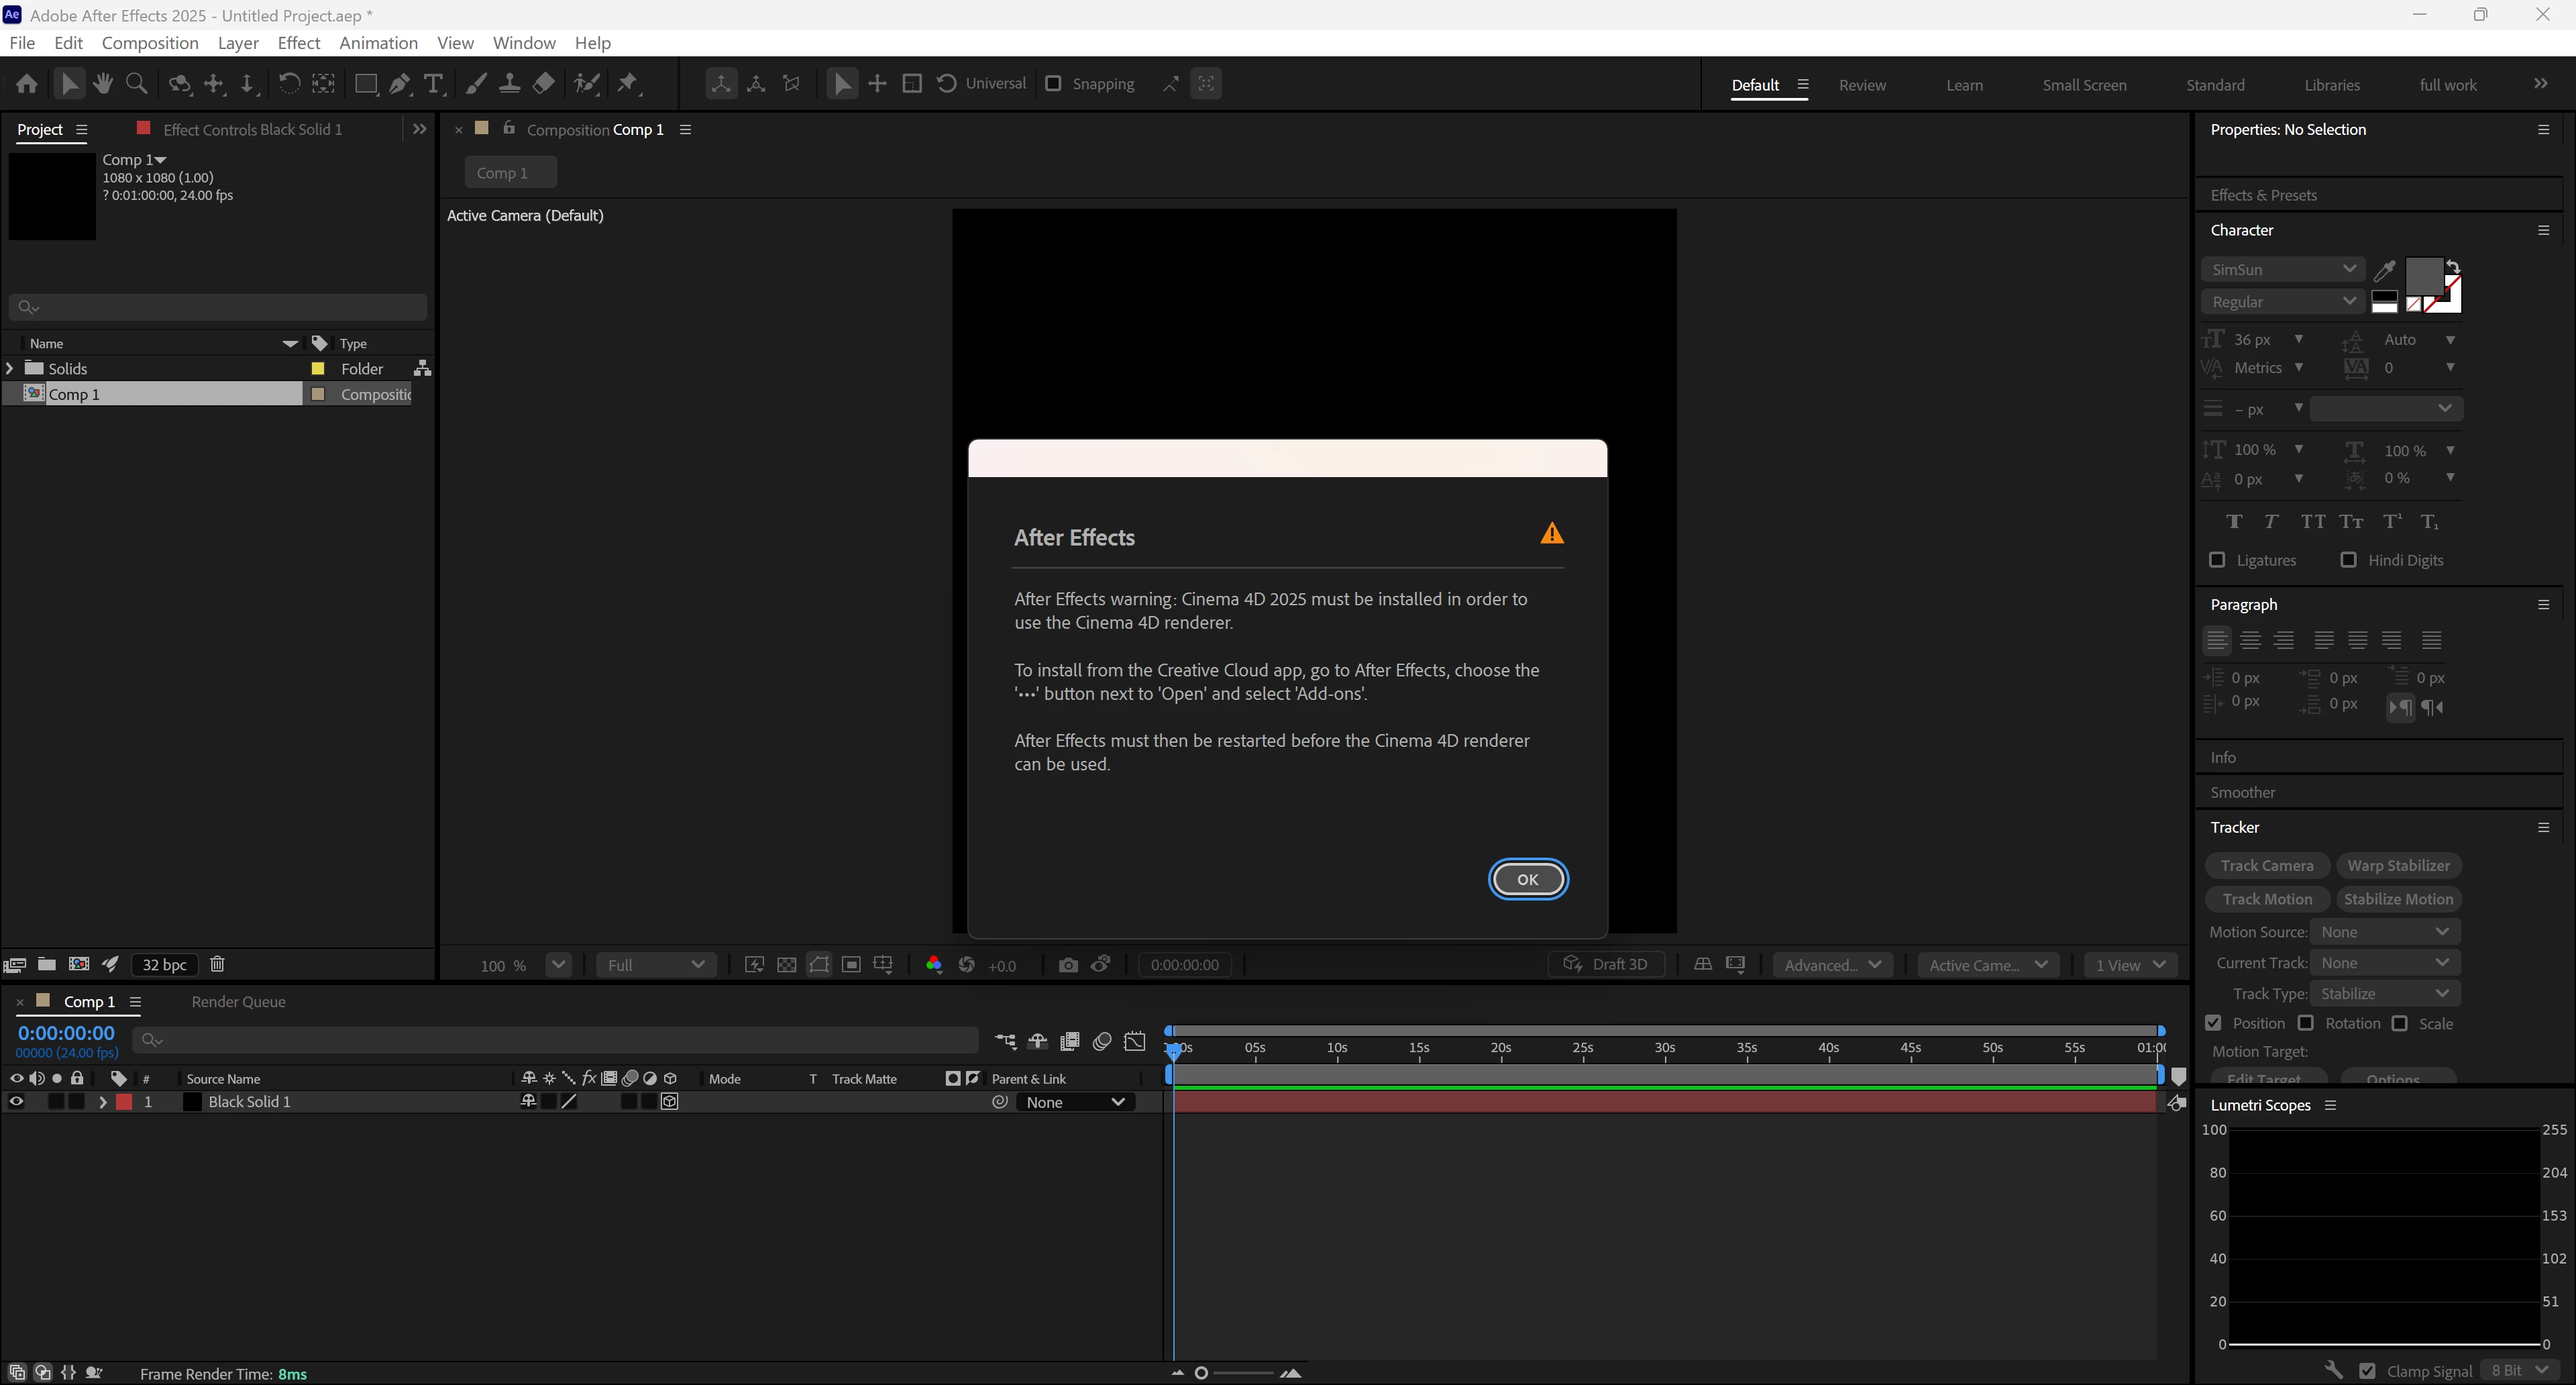Enable the Snapping checkbox
The width and height of the screenshot is (2576, 1385).
(x=1053, y=84)
